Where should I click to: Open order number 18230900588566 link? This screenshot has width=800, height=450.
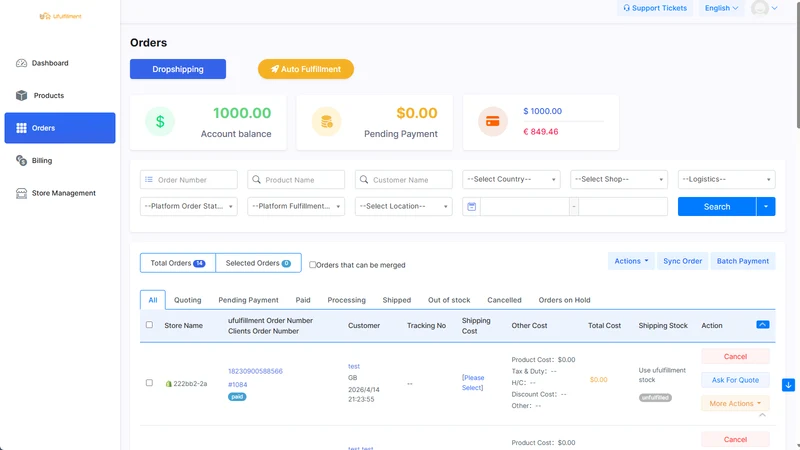coord(255,371)
